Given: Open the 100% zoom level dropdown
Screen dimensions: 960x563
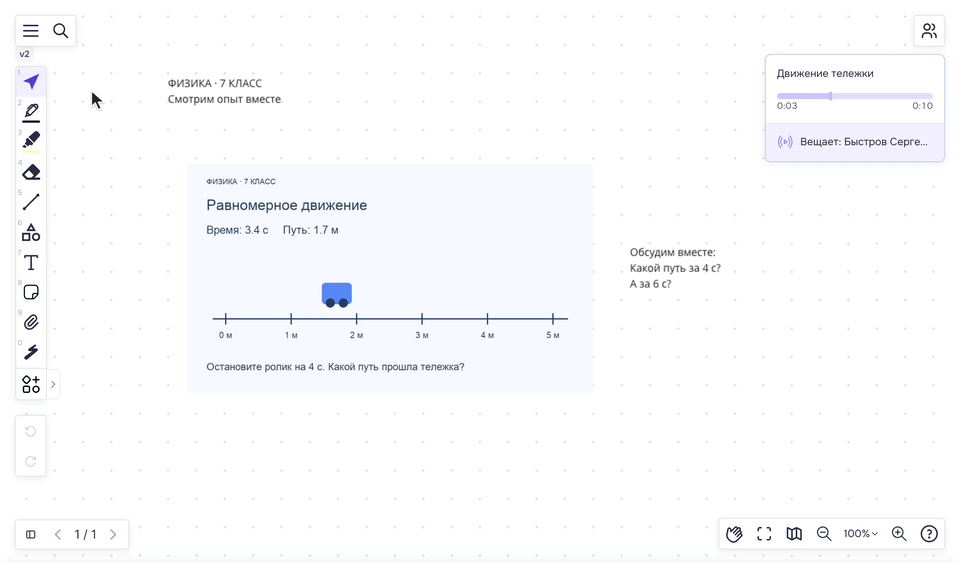Looking at the screenshot, I should 860,534.
